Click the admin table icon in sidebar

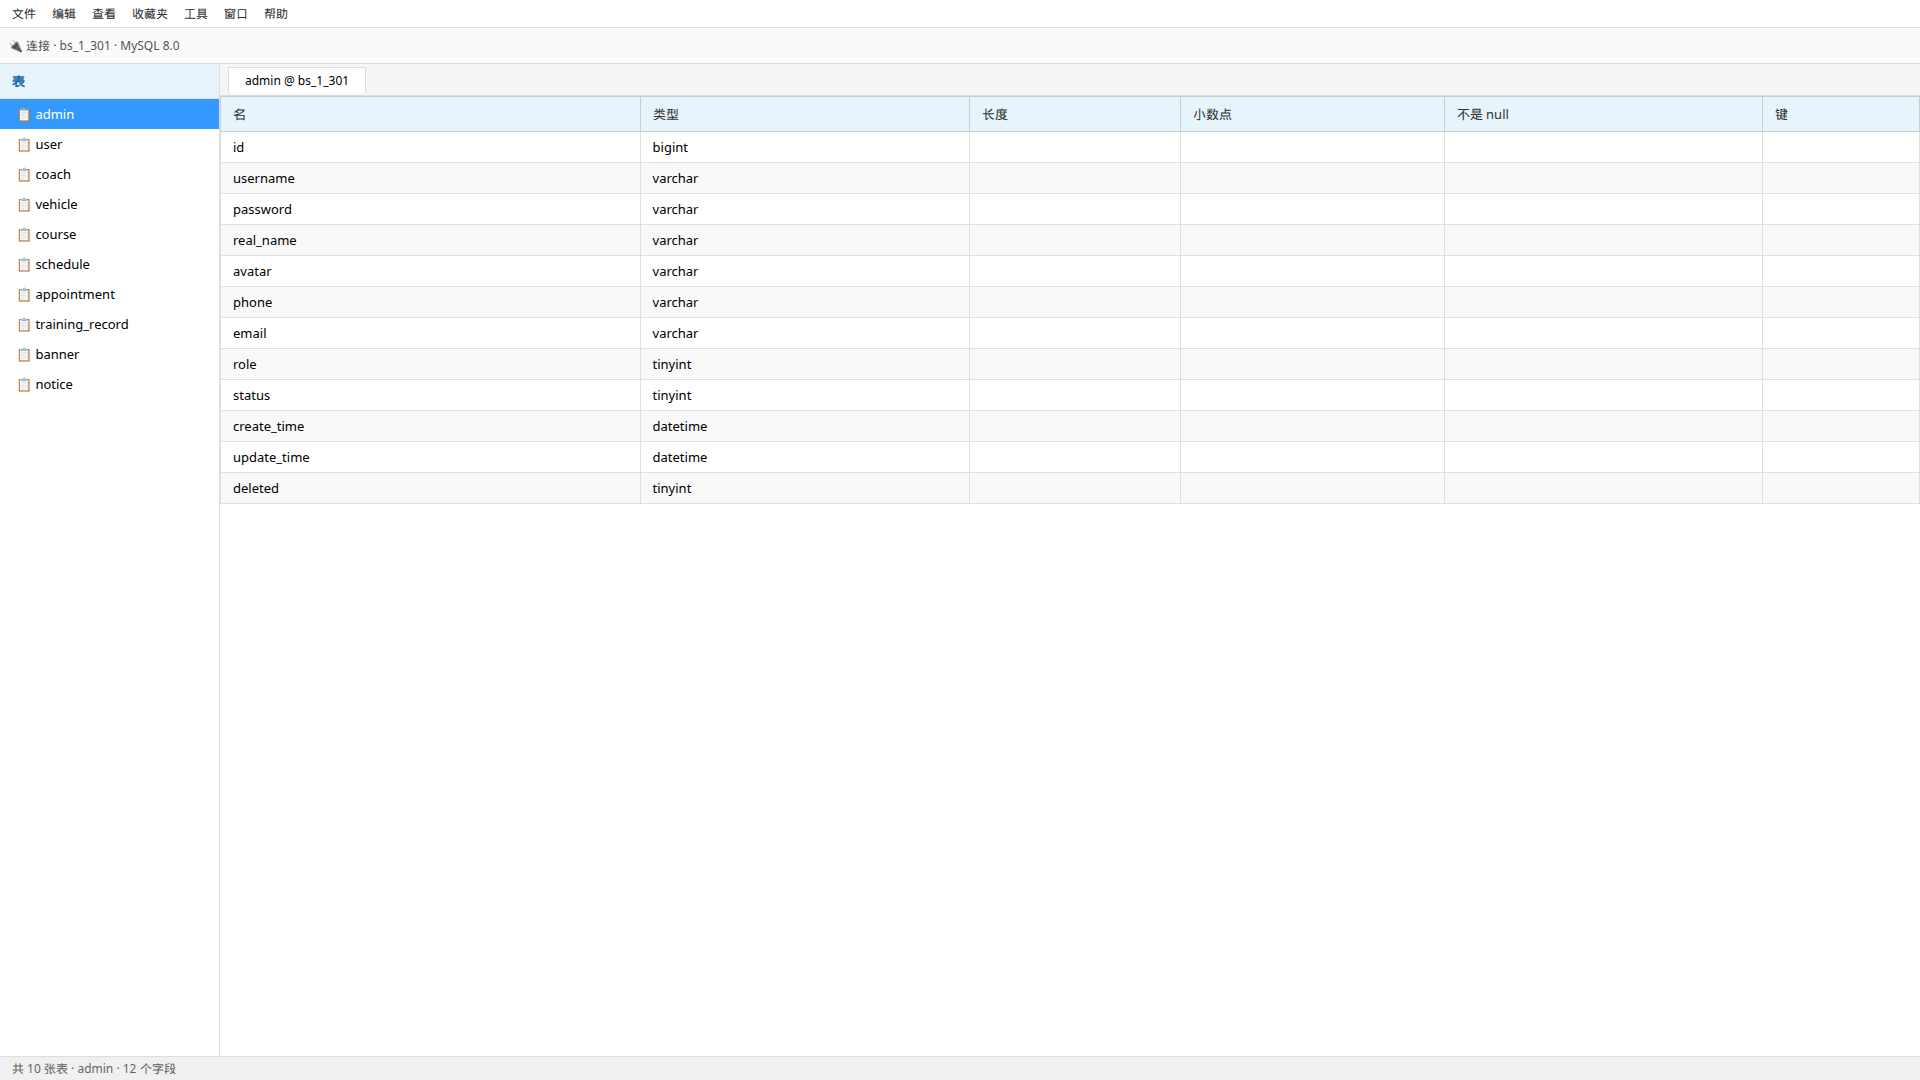point(24,115)
